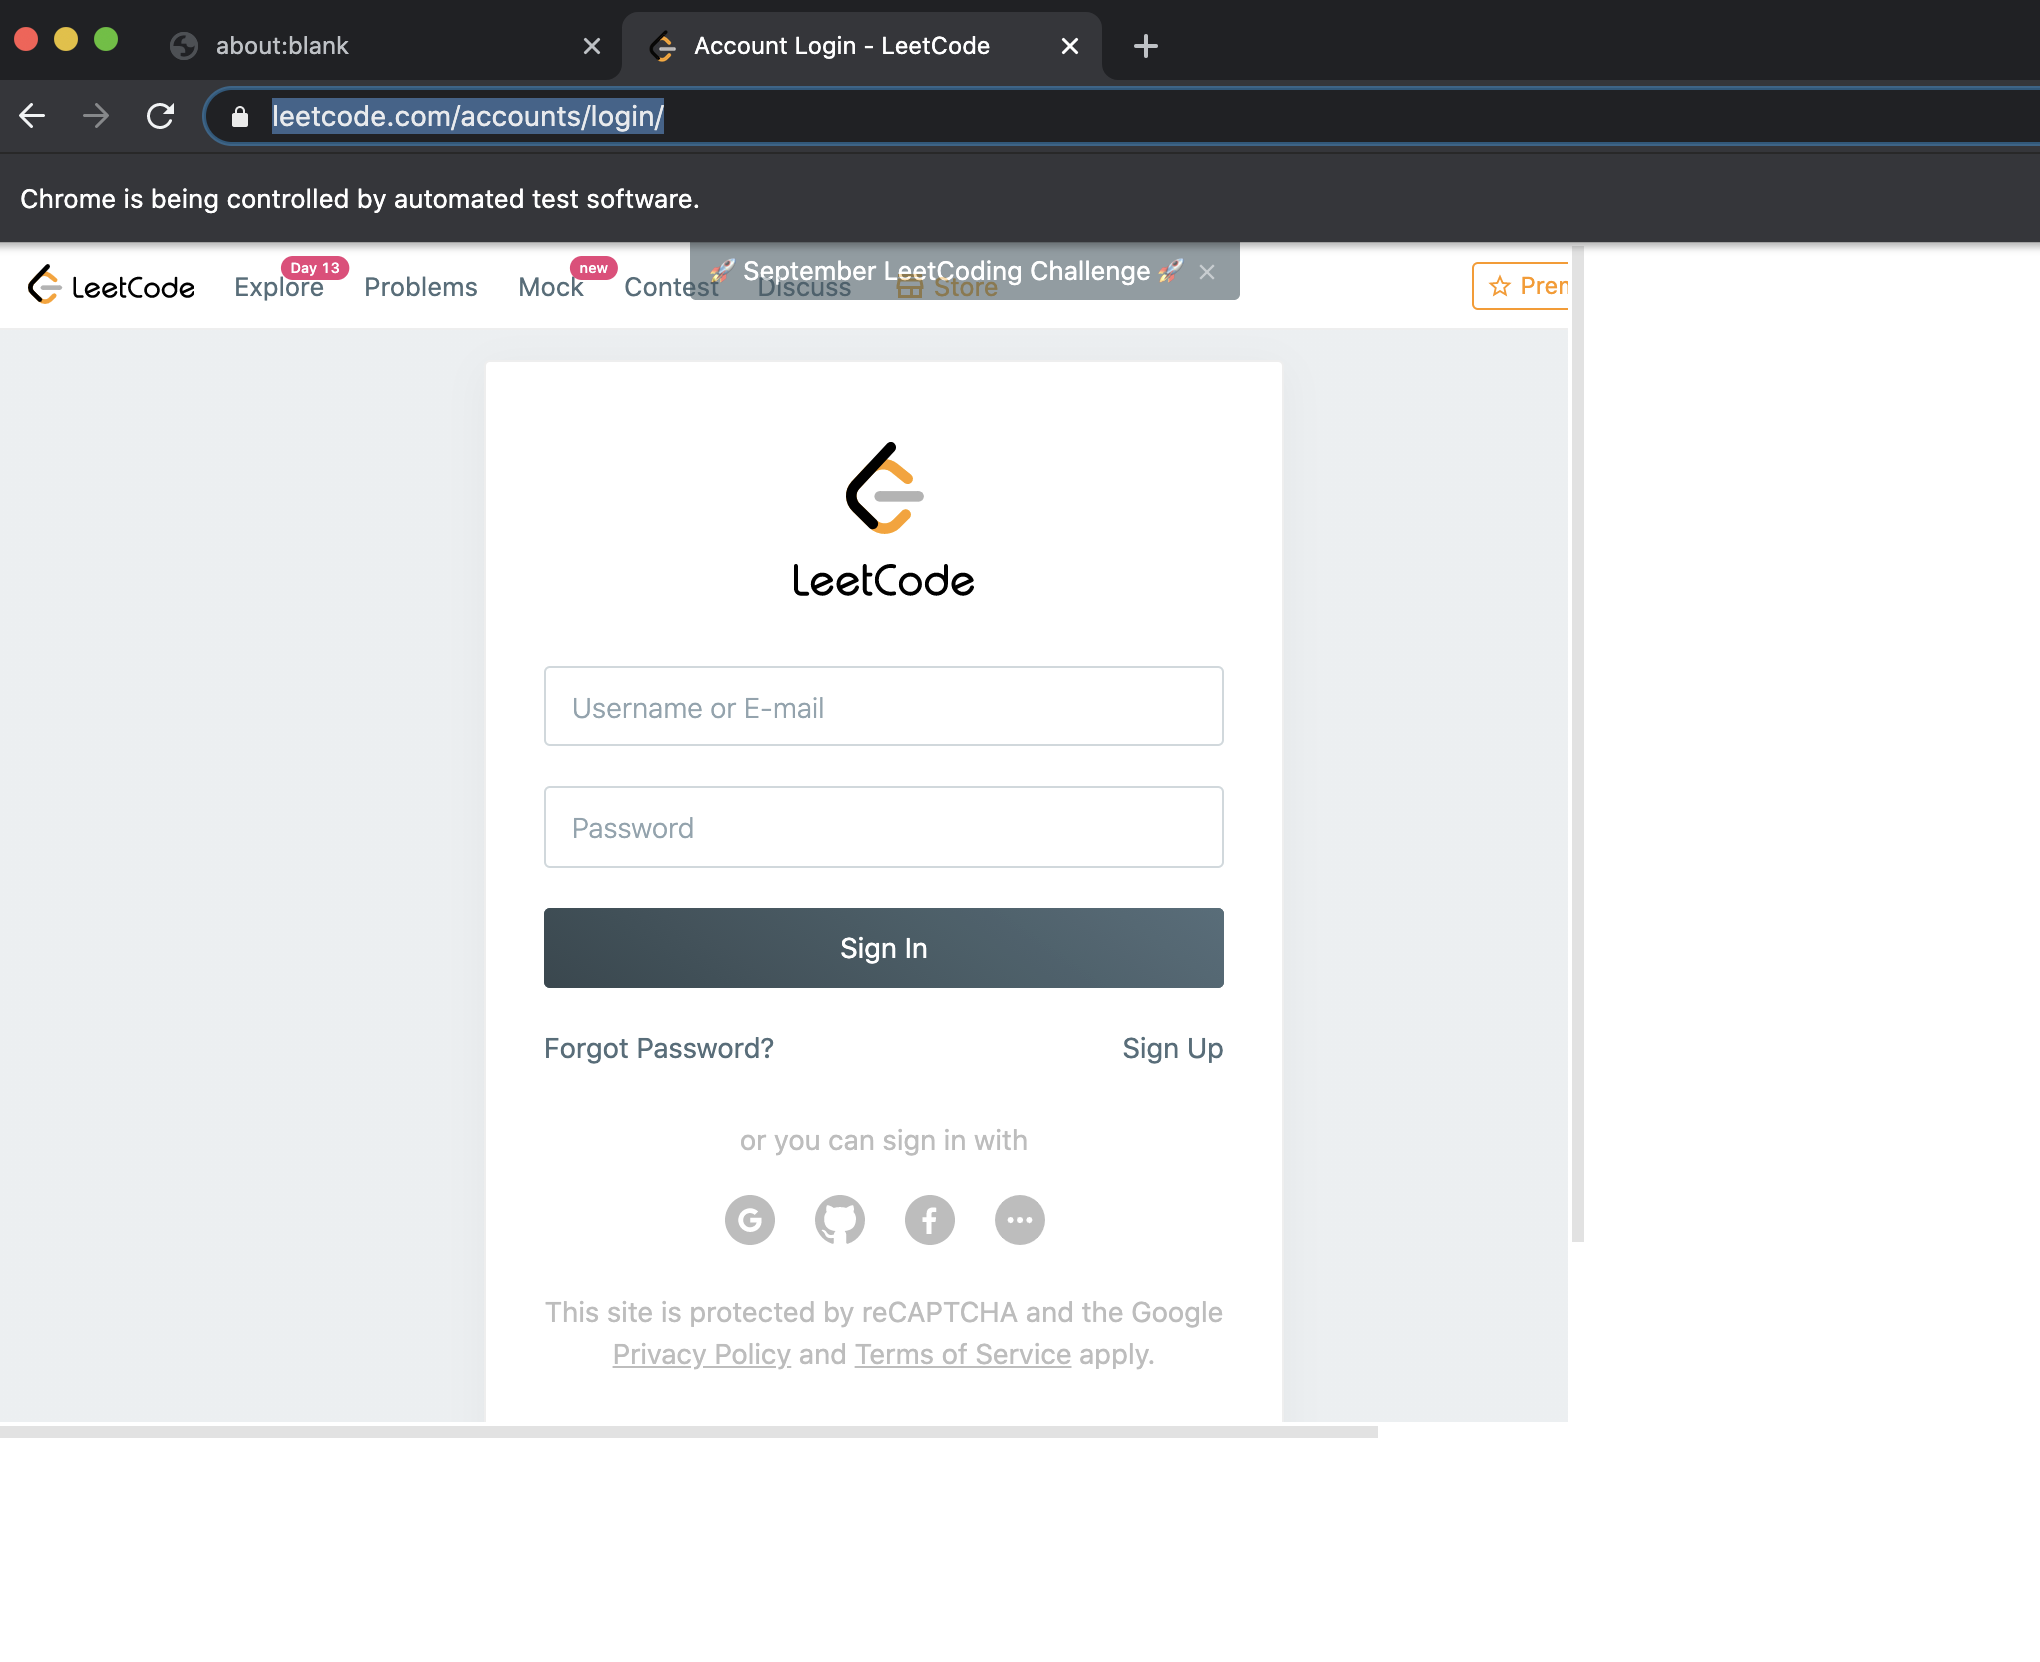2040x1662 pixels.
Task: Open the Privacy Policy link
Action: point(701,1354)
